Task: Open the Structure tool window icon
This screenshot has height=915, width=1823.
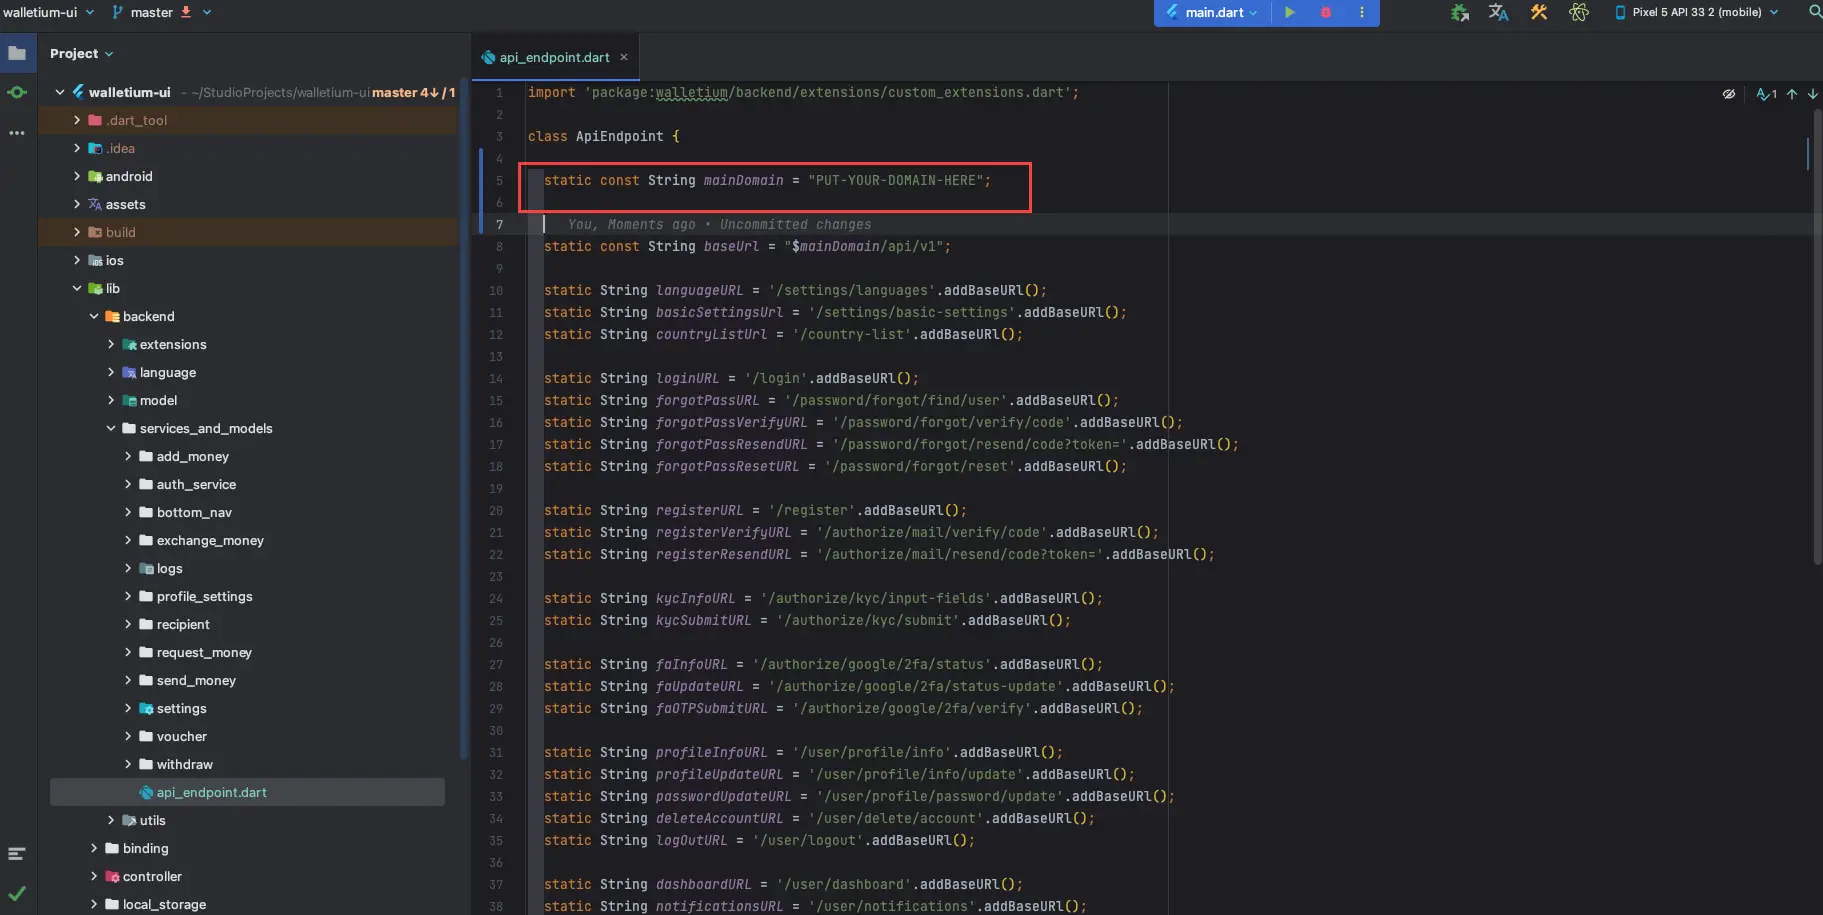Action: [x=16, y=854]
